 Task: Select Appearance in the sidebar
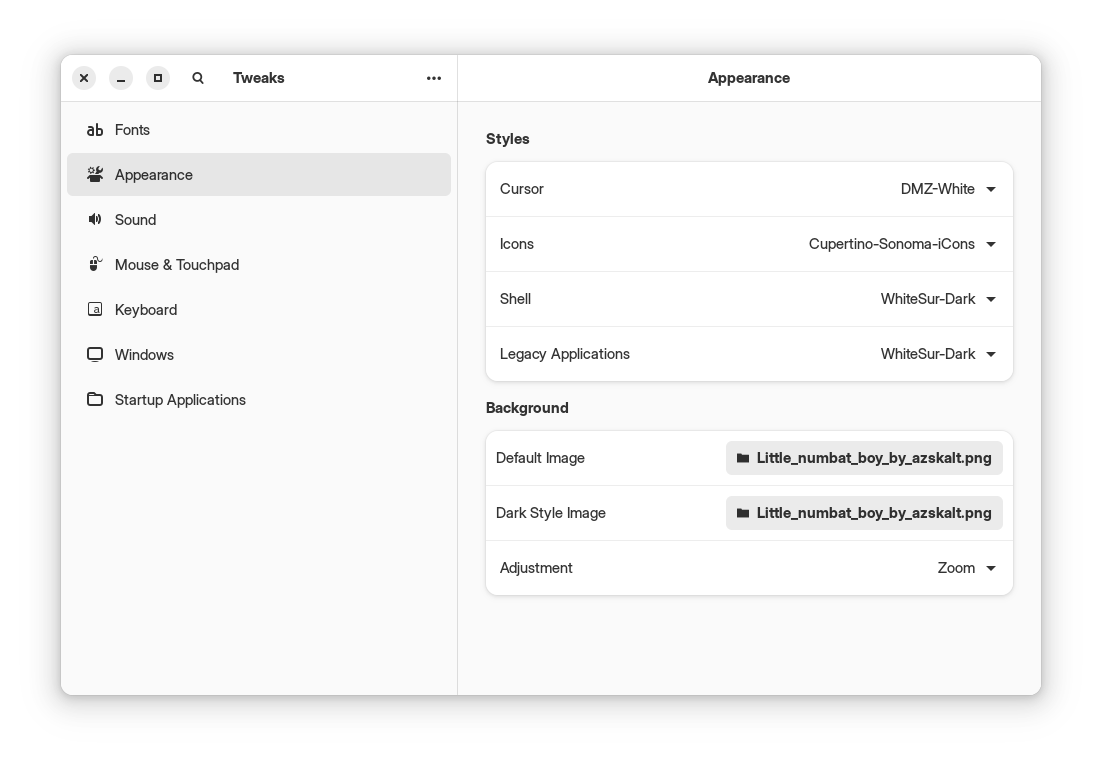259,174
